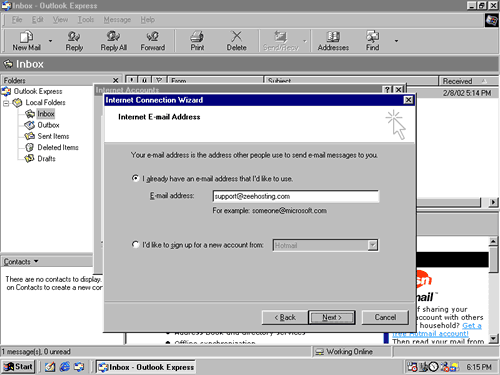Click the Next button in the wizard
The width and height of the screenshot is (500, 375).
click(332, 317)
